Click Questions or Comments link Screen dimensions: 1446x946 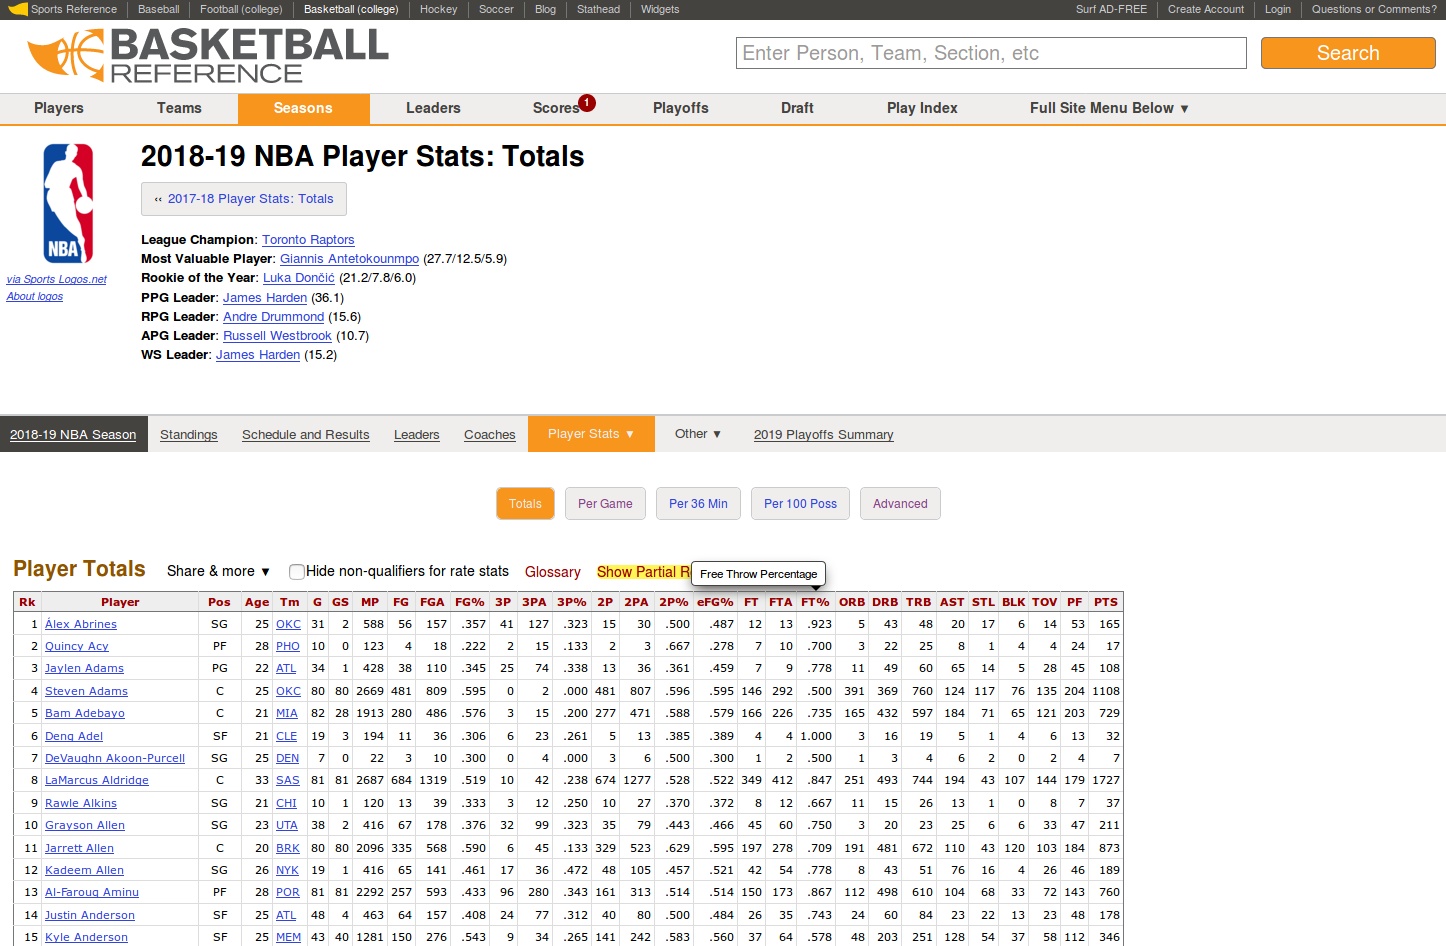(1374, 9)
